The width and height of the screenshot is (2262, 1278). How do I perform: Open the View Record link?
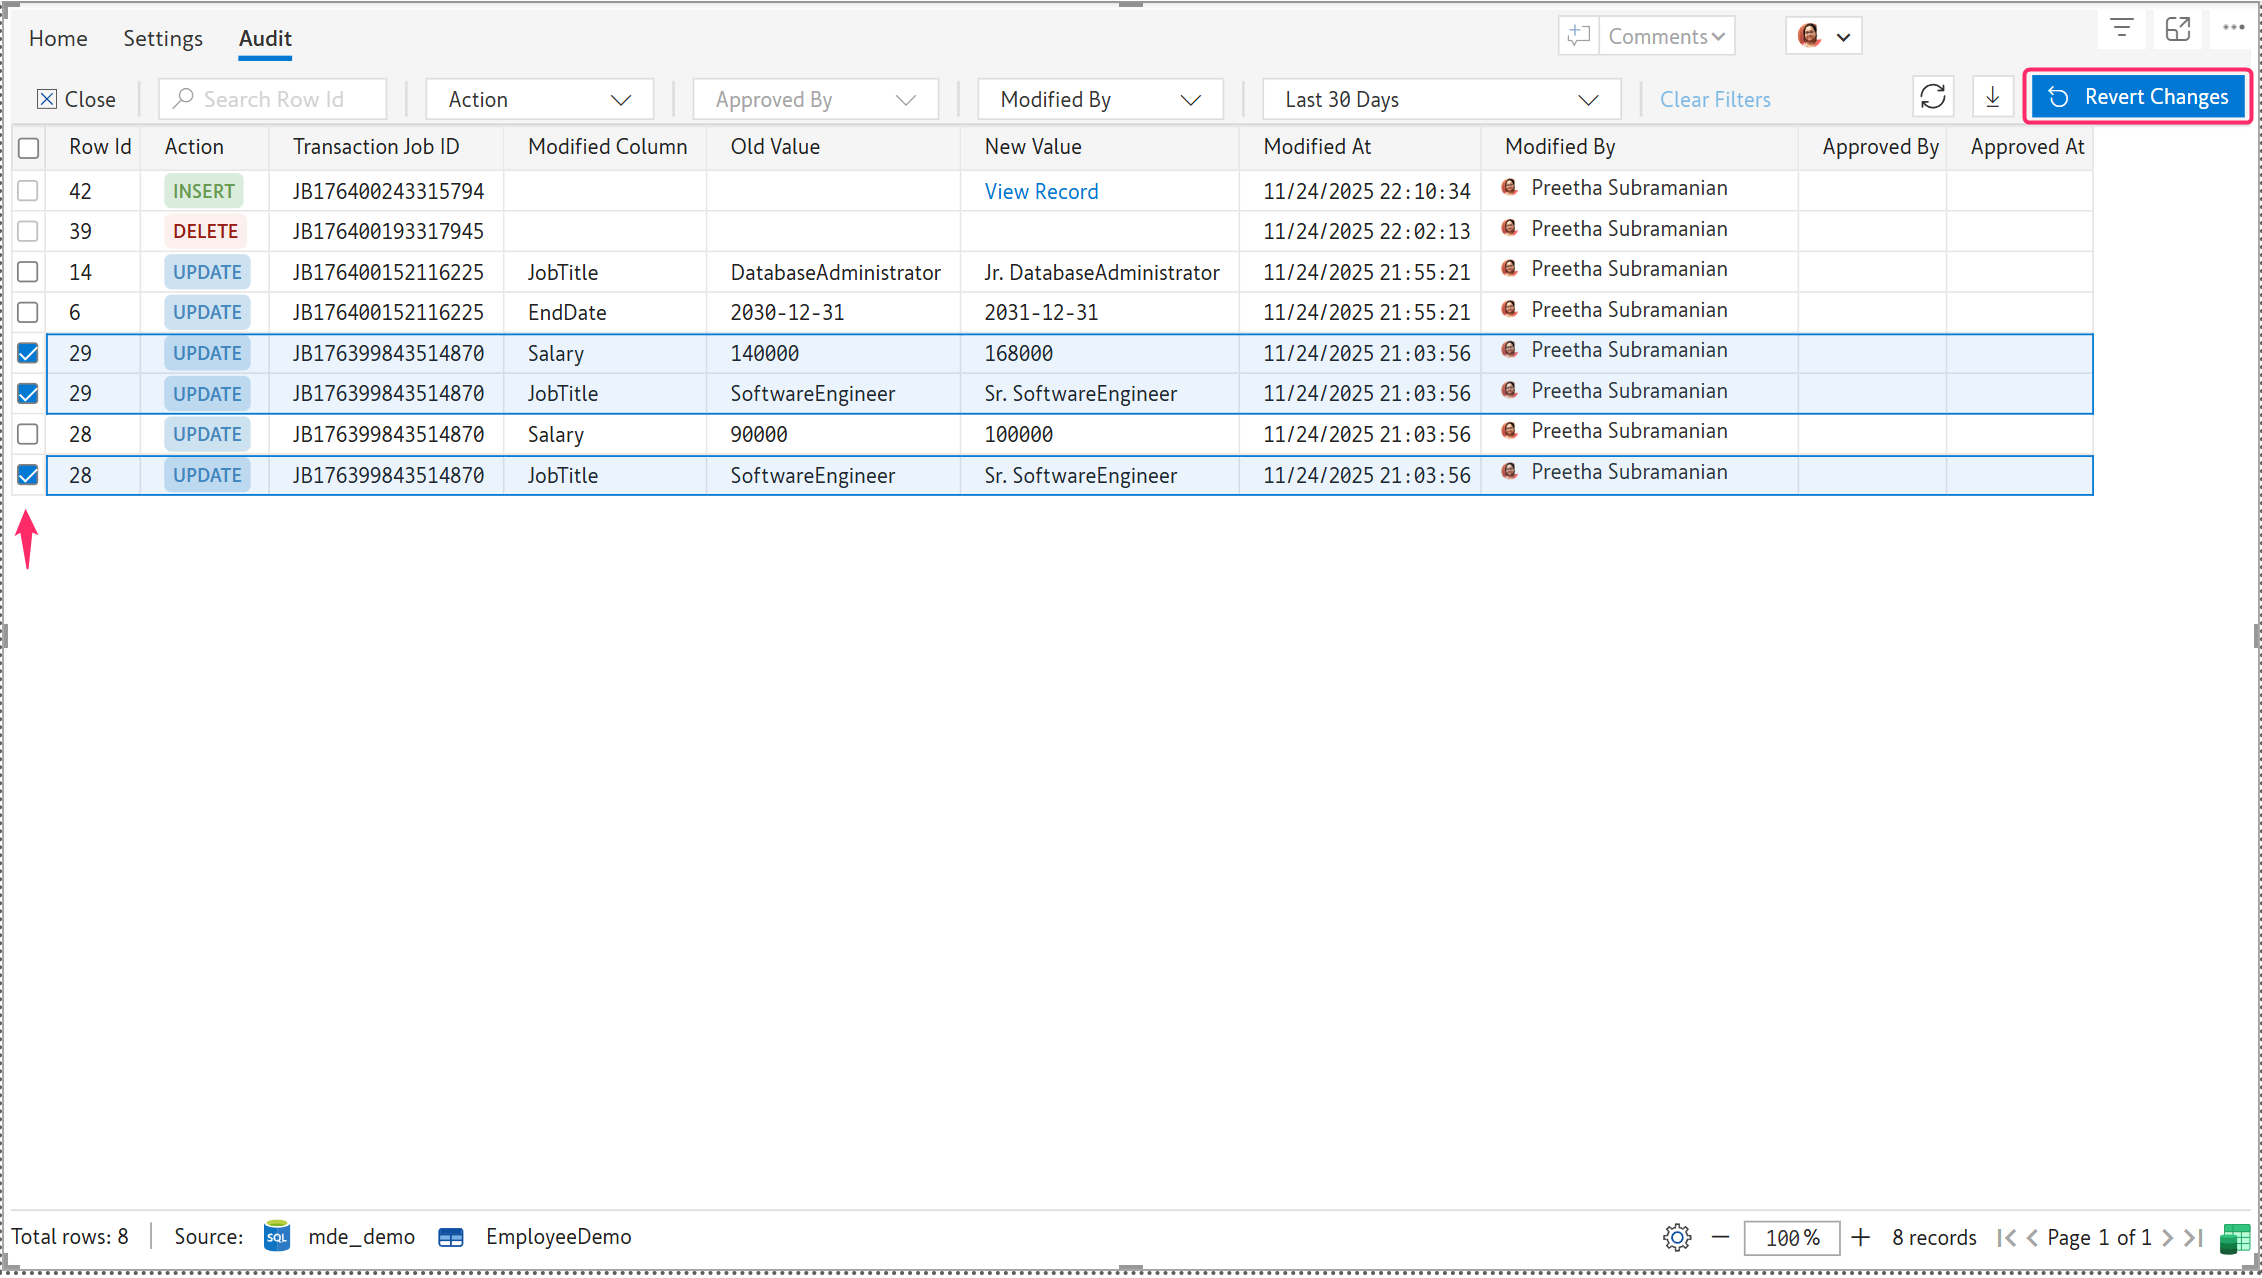[1041, 191]
